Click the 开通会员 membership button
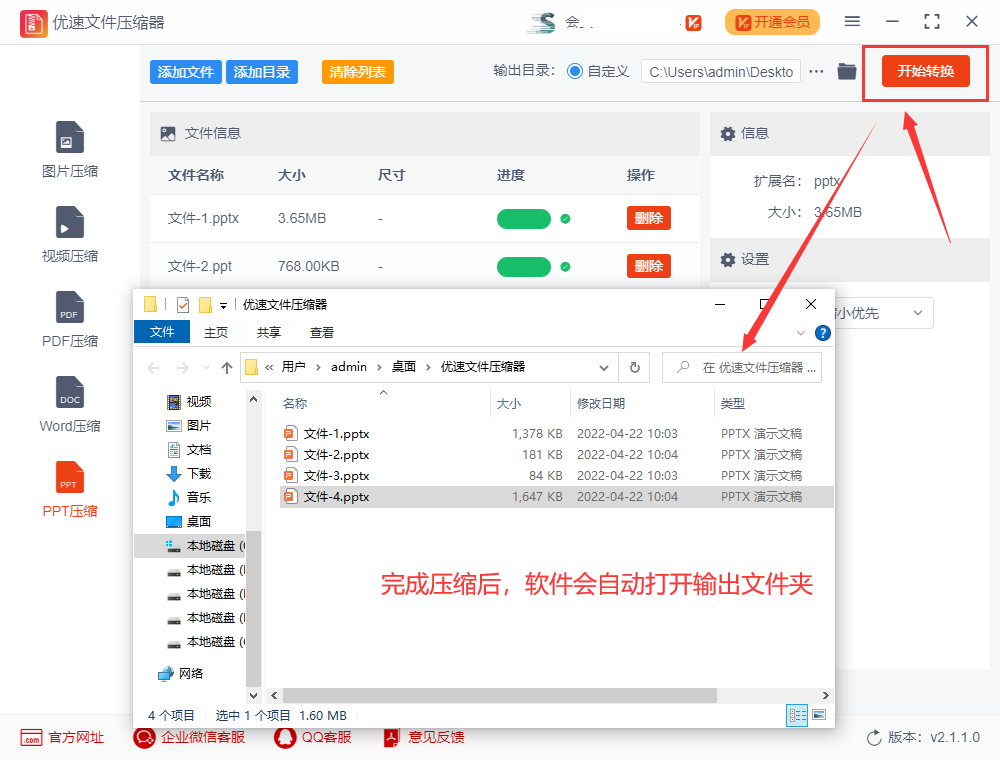Image resolution: width=1000 pixels, height=760 pixels. click(x=772, y=22)
